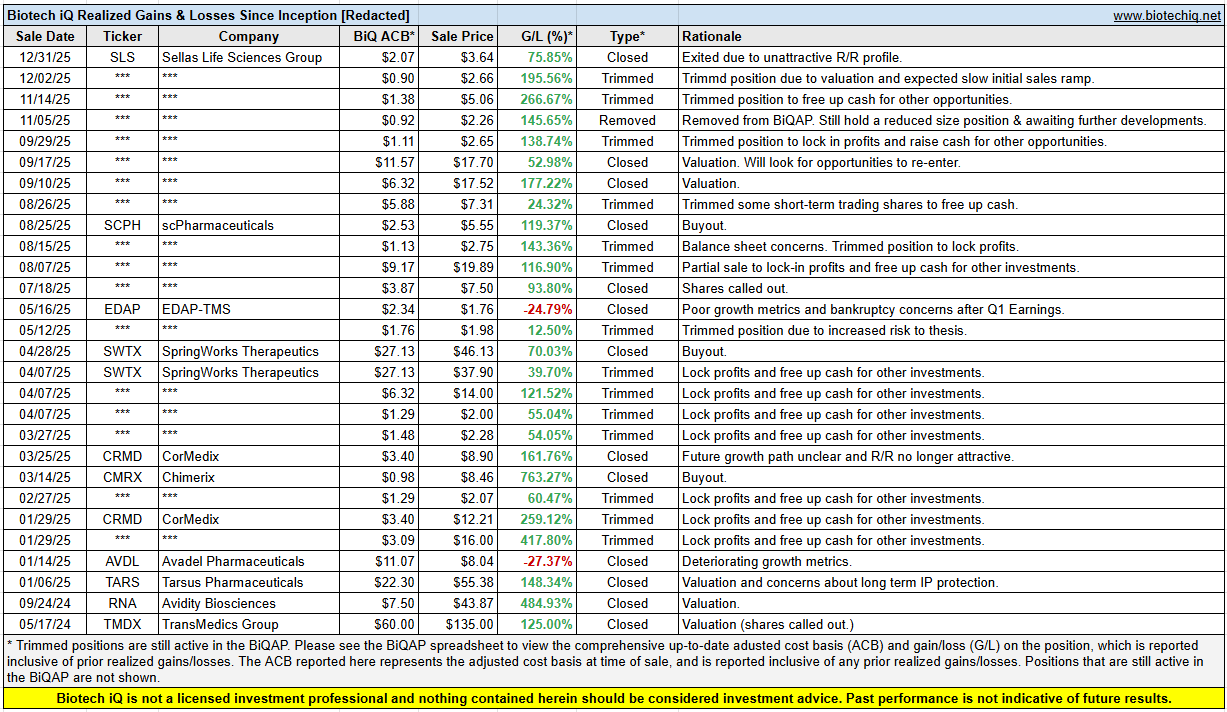1227x712 pixels.
Task: Click the Sale Date column header
Action: click(x=45, y=36)
